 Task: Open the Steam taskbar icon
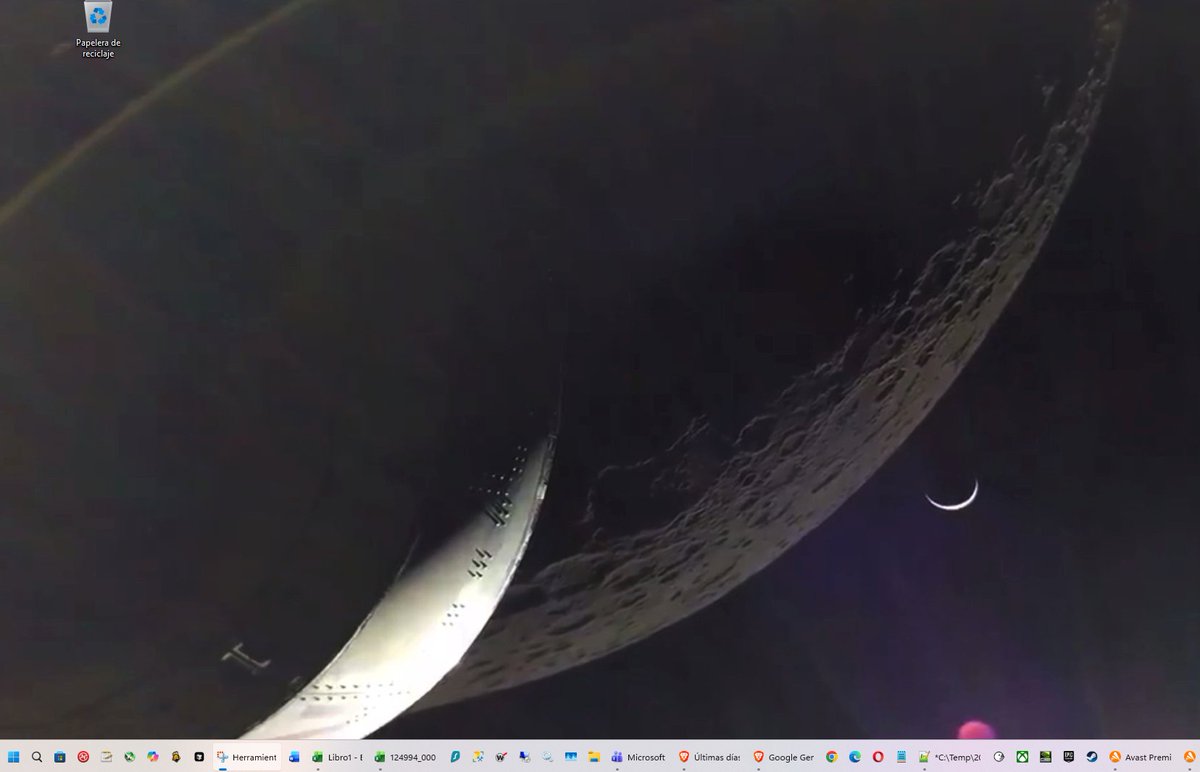[x=1091, y=757]
